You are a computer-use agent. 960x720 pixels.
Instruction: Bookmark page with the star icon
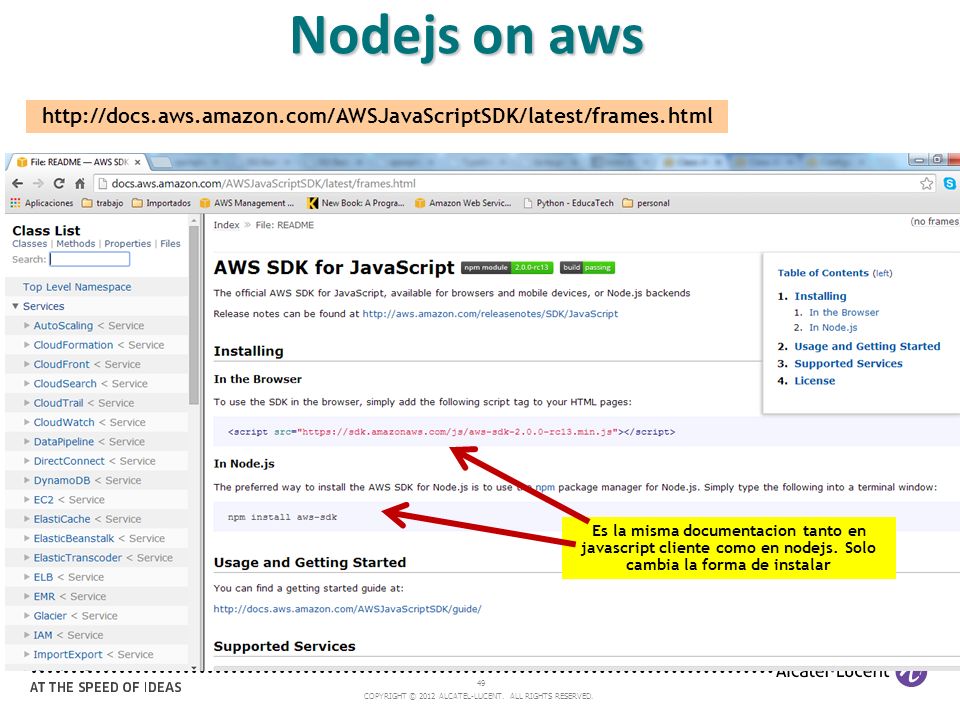pos(926,183)
